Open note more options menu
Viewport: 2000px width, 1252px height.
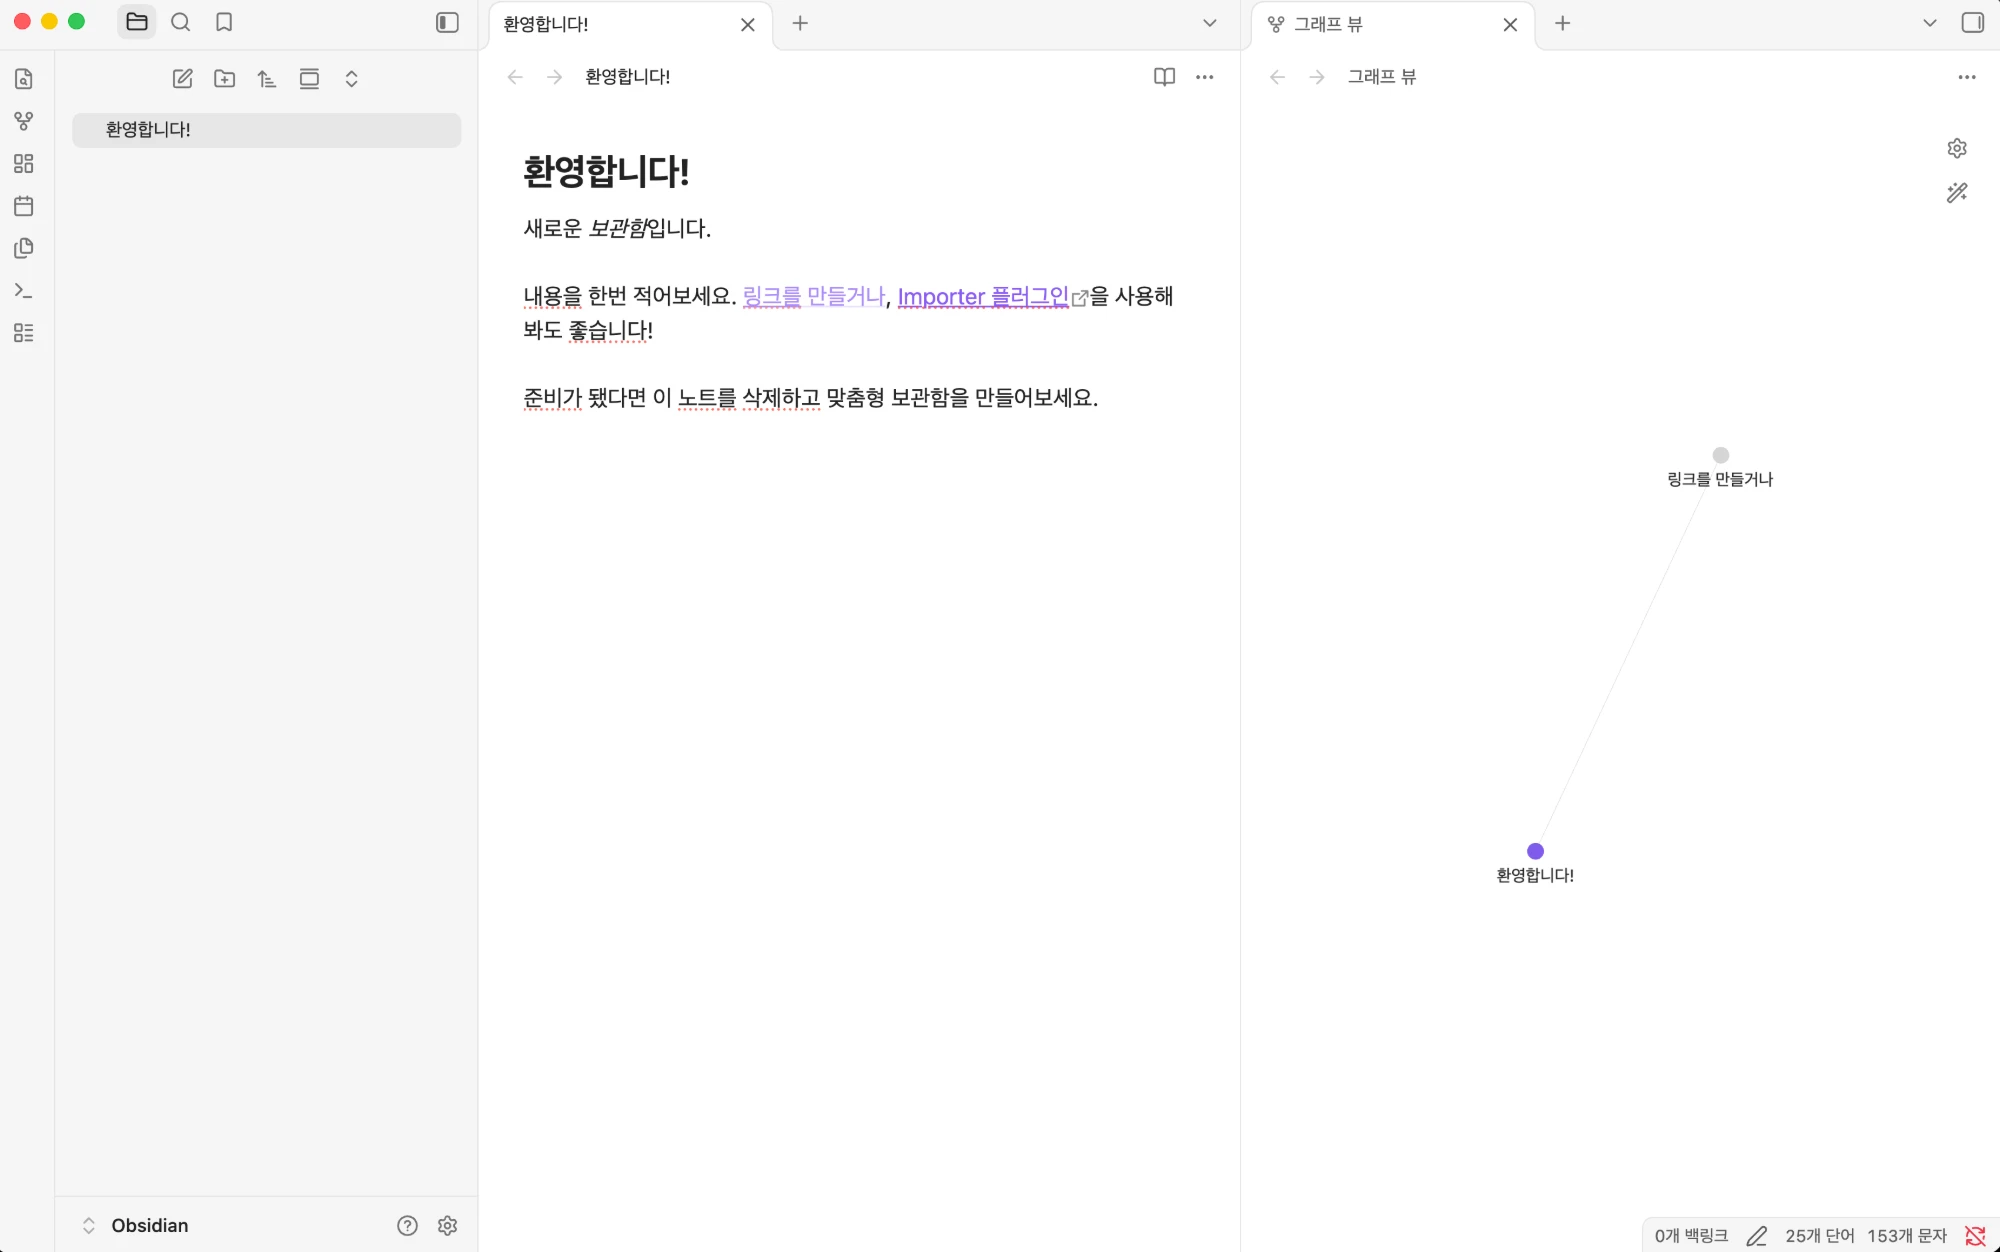(1205, 77)
